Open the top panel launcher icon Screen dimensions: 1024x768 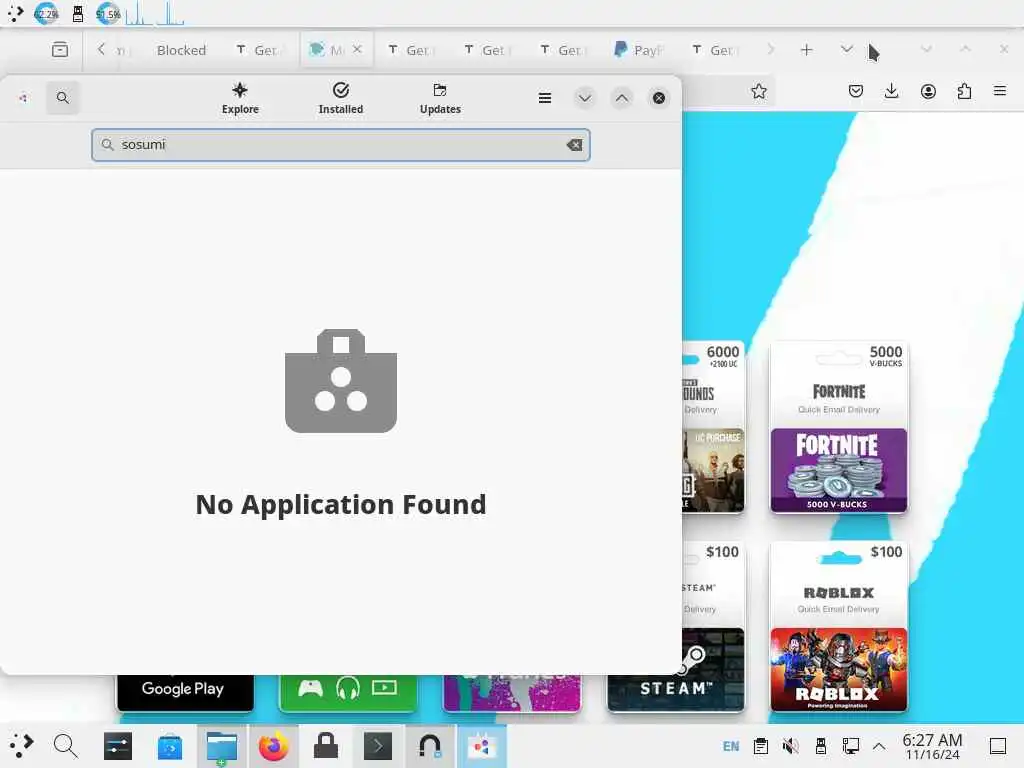tap(16, 13)
